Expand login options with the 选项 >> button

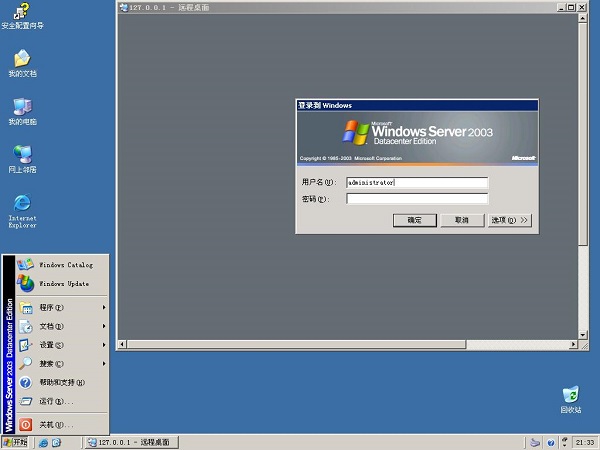[510, 220]
